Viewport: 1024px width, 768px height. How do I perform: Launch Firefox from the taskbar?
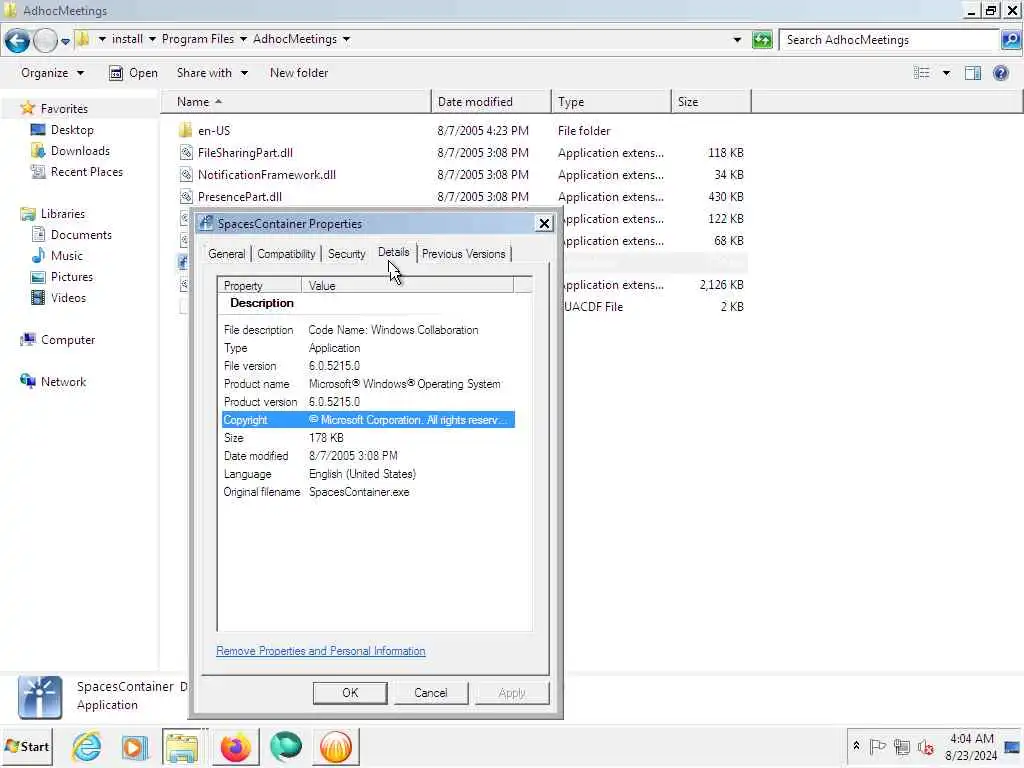tap(236, 747)
